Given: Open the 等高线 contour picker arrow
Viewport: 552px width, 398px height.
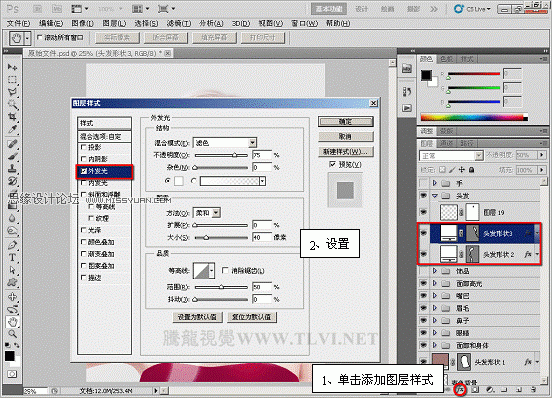Looking at the screenshot, I should [x=212, y=270].
